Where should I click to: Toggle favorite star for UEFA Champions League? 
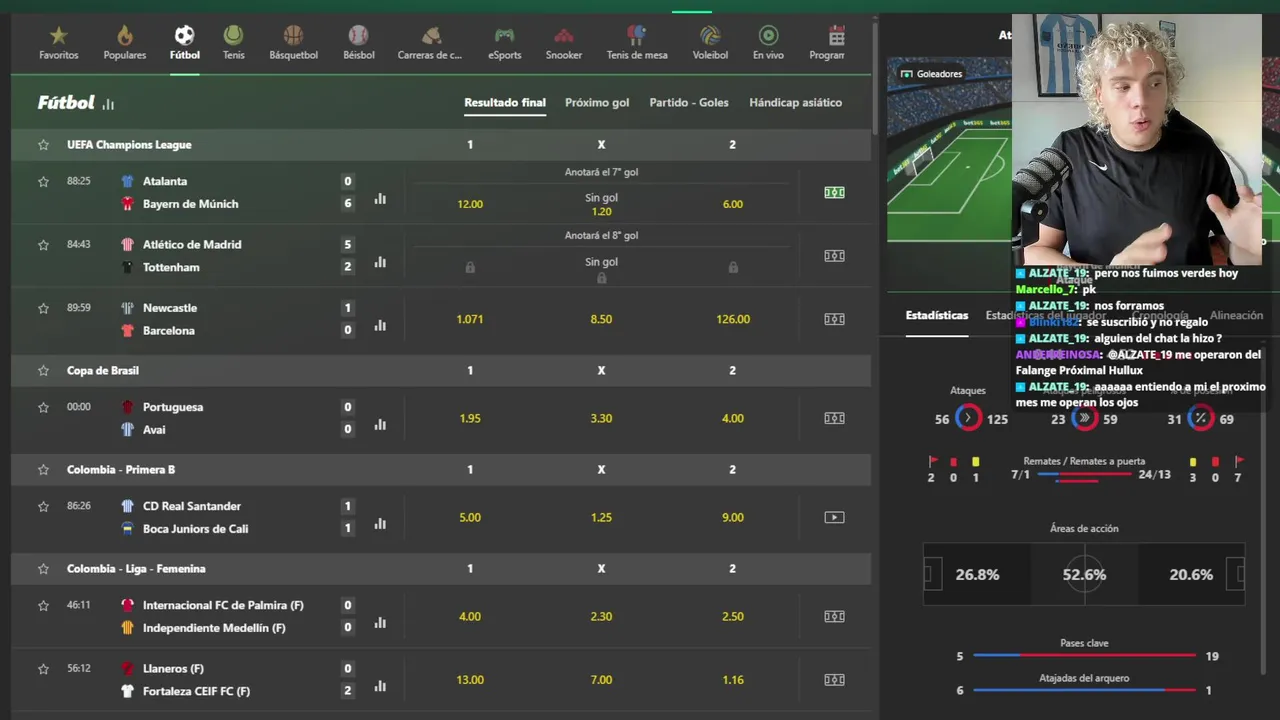(x=43, y=145)
